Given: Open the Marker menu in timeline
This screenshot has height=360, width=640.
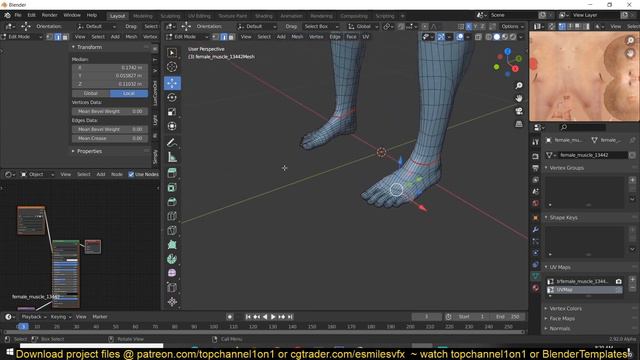Looking at the screenshot, I should click(x=100, y=317).
